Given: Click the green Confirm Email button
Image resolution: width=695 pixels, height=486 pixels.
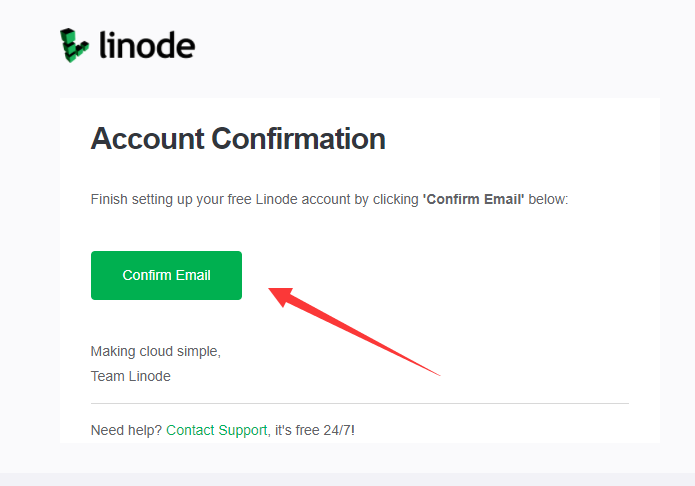Looking at the screenshot, I should click(166, 275).
